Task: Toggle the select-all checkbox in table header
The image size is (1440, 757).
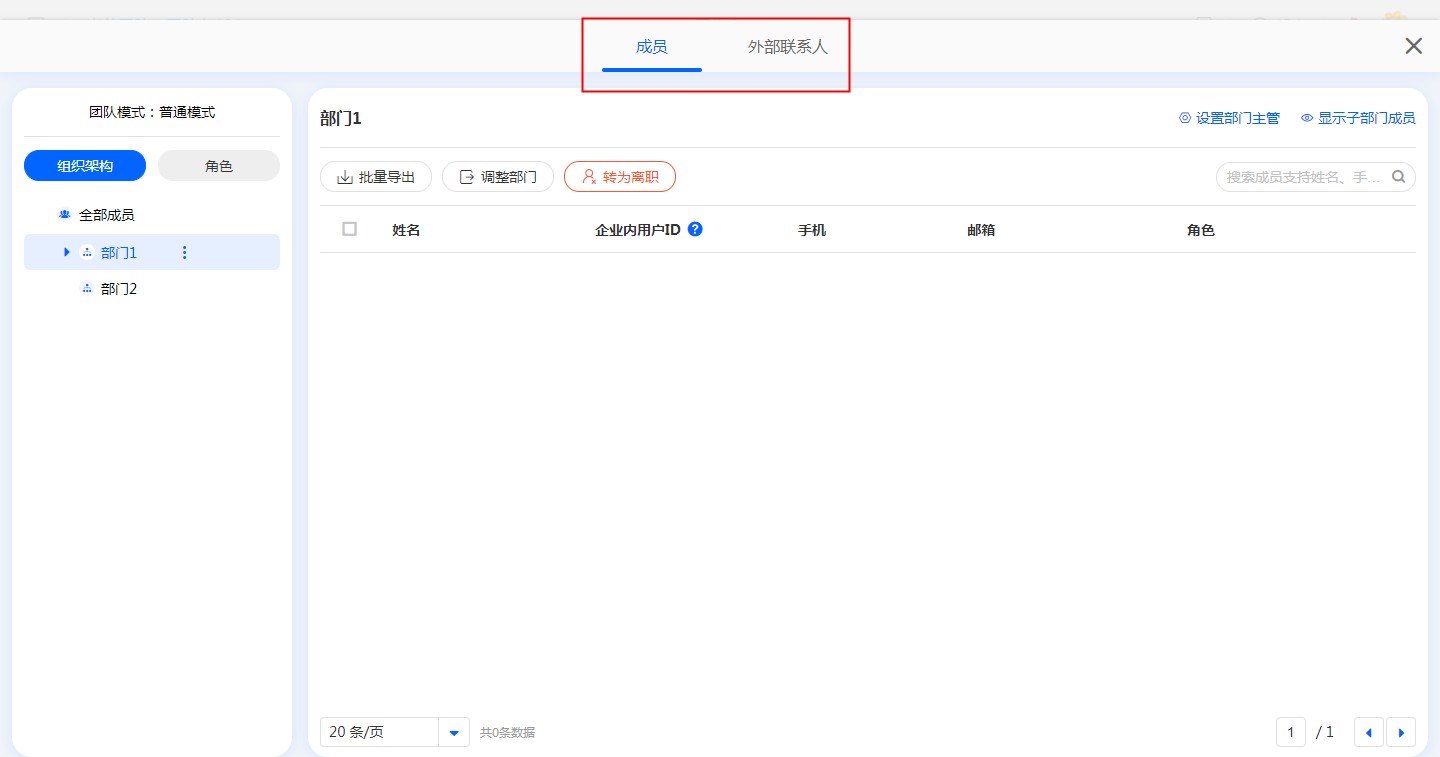Action: pos(349,229)
